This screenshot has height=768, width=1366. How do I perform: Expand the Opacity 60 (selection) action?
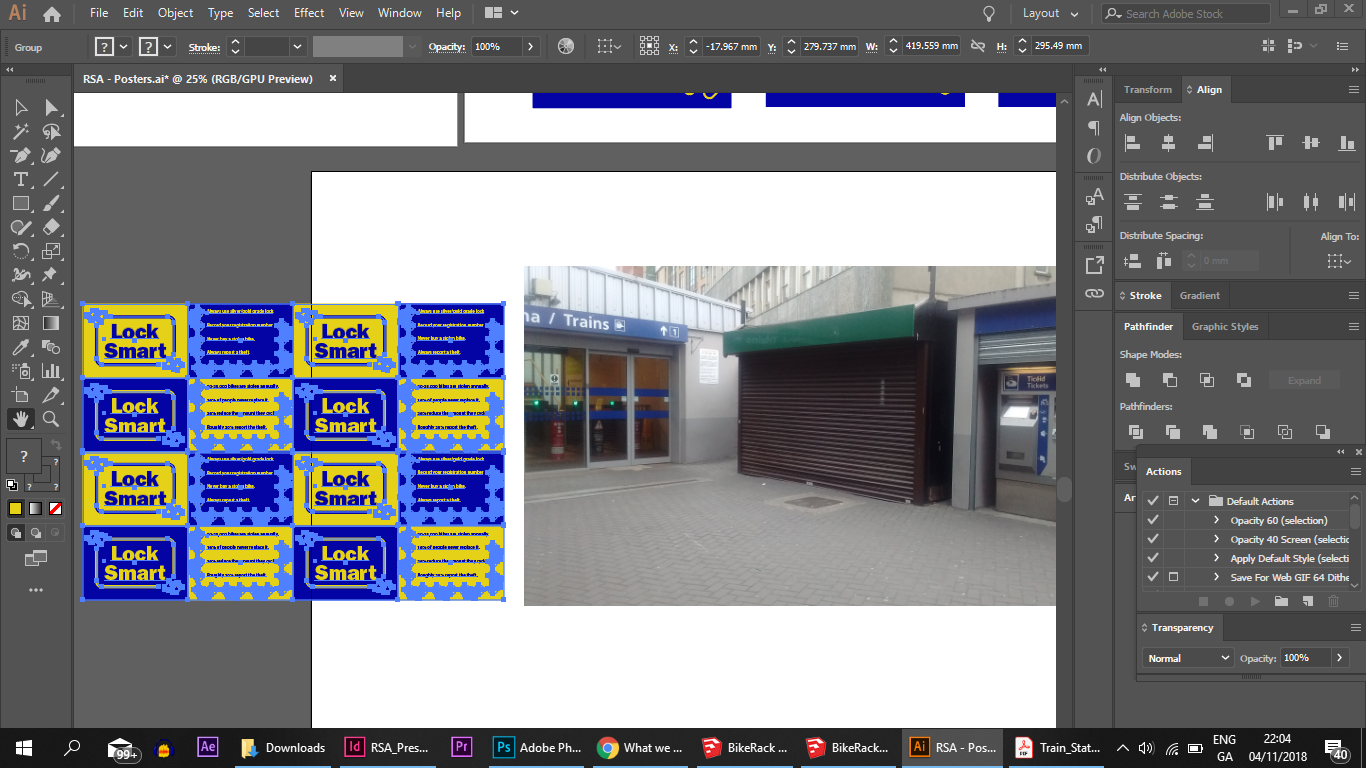(1216, 520)
